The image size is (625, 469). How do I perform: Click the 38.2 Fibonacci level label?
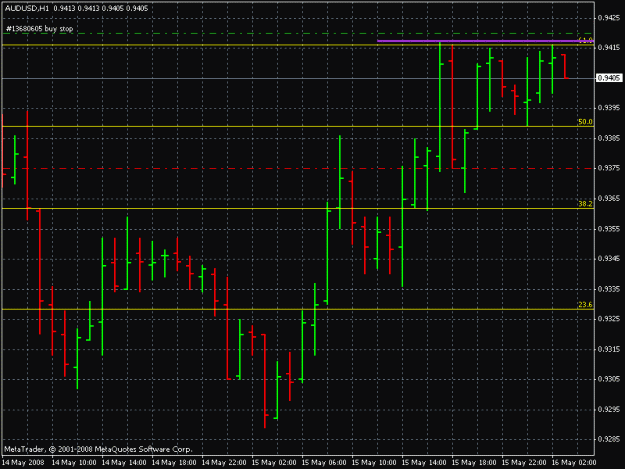(585, 204)
